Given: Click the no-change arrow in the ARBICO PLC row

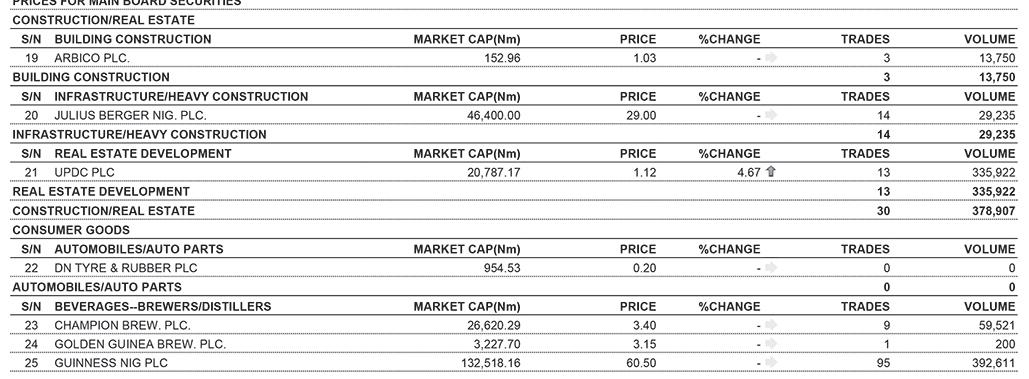Looking at the screenshot, I should pos(771,58).
